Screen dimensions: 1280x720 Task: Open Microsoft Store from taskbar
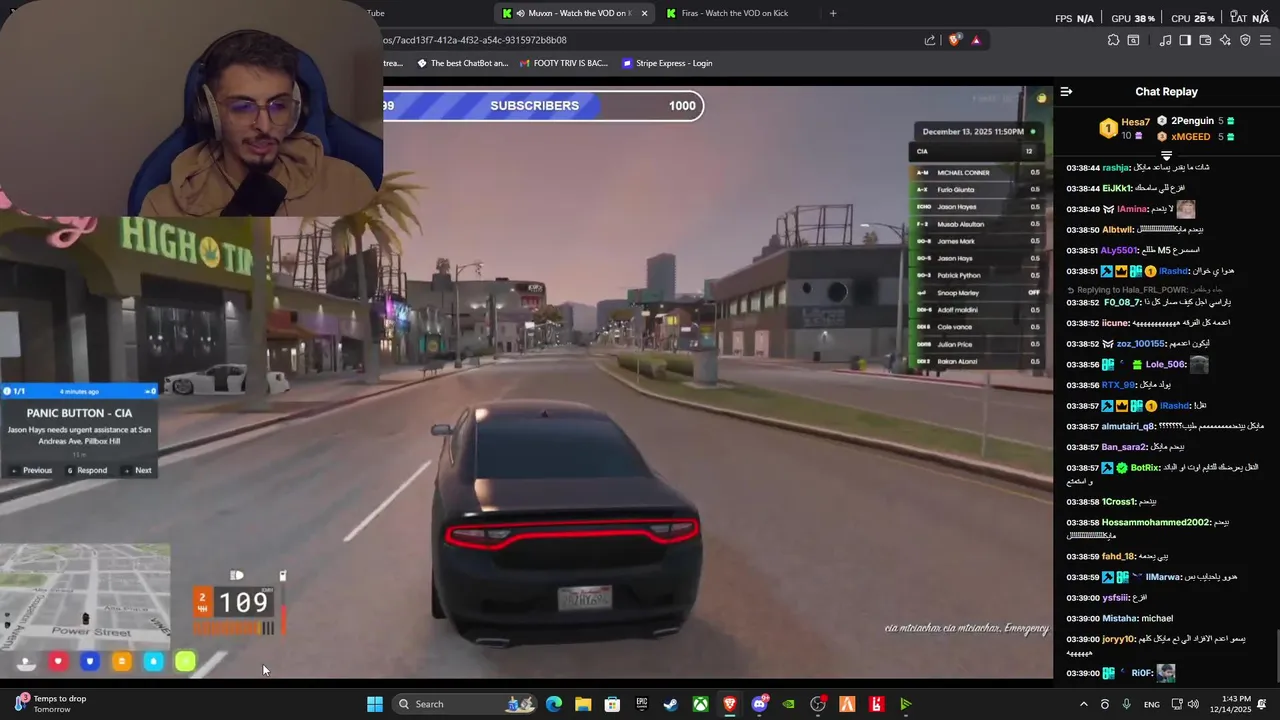click(x=612, y=704)
